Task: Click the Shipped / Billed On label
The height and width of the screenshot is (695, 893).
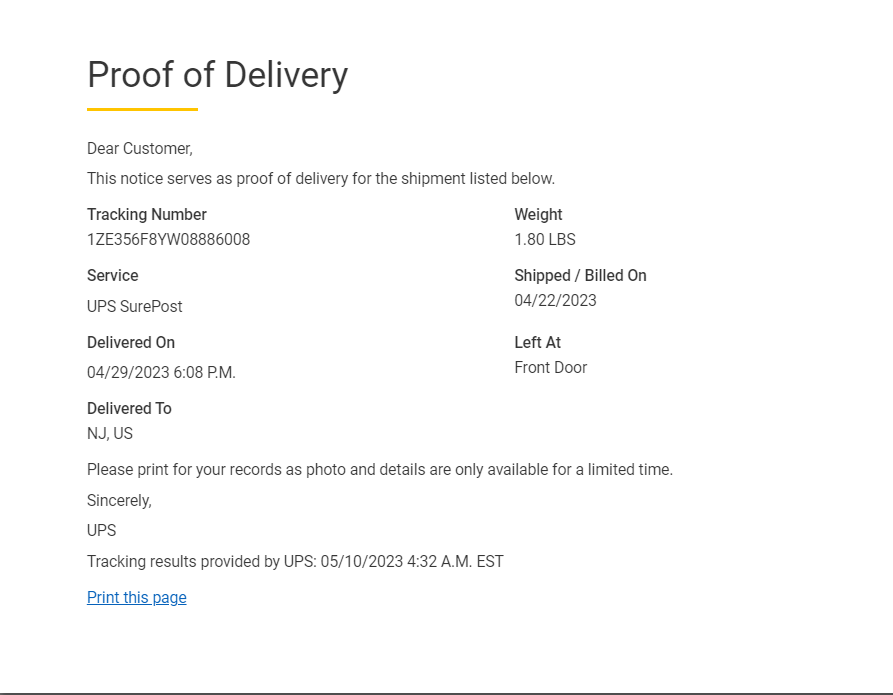Action: point(580,275)
